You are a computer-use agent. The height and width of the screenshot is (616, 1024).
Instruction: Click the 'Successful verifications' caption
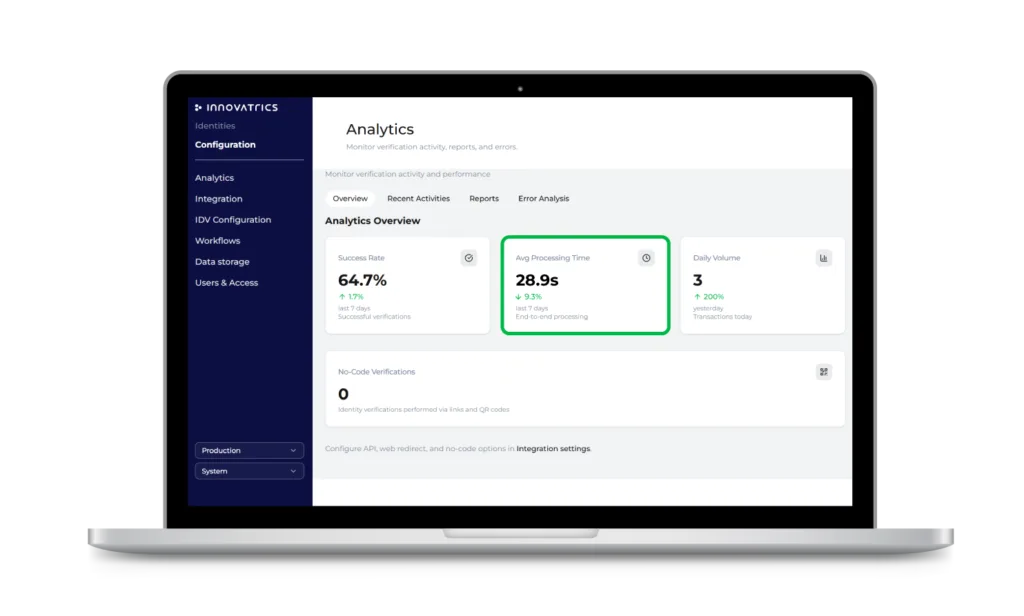(x=374, y=317)
